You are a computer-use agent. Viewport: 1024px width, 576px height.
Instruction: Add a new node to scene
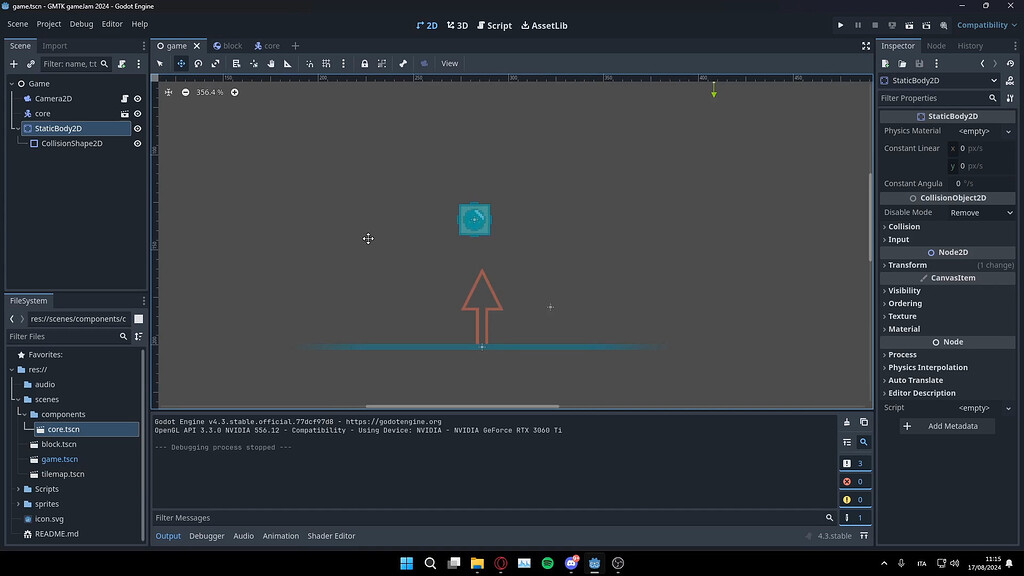coord(14,64)
